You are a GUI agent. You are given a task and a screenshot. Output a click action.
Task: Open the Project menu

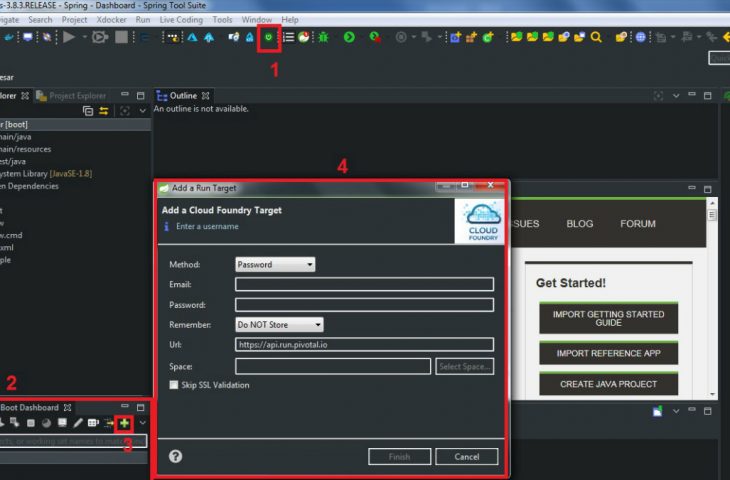pyautogui.click(x=74, y=20)
